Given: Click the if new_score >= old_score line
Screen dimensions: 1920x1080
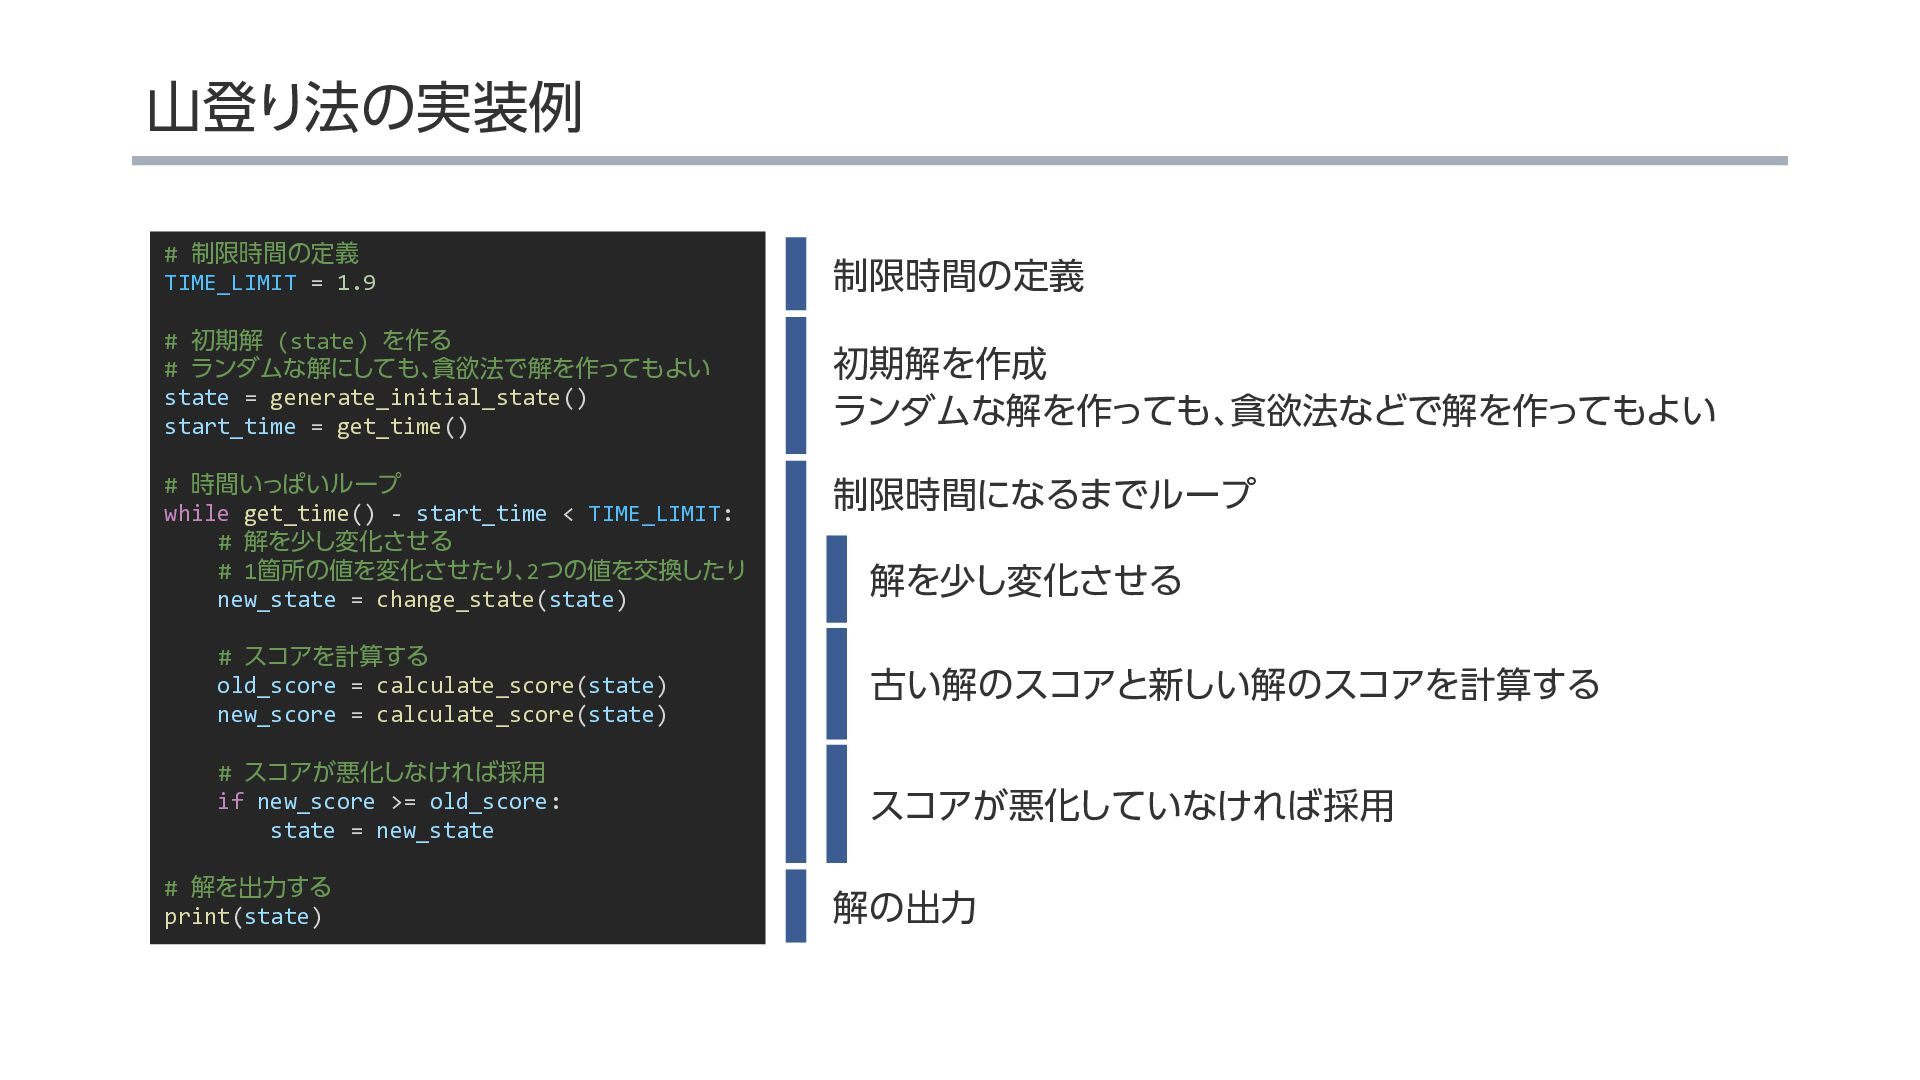Looking at the screenshot, I should point(388,802).
